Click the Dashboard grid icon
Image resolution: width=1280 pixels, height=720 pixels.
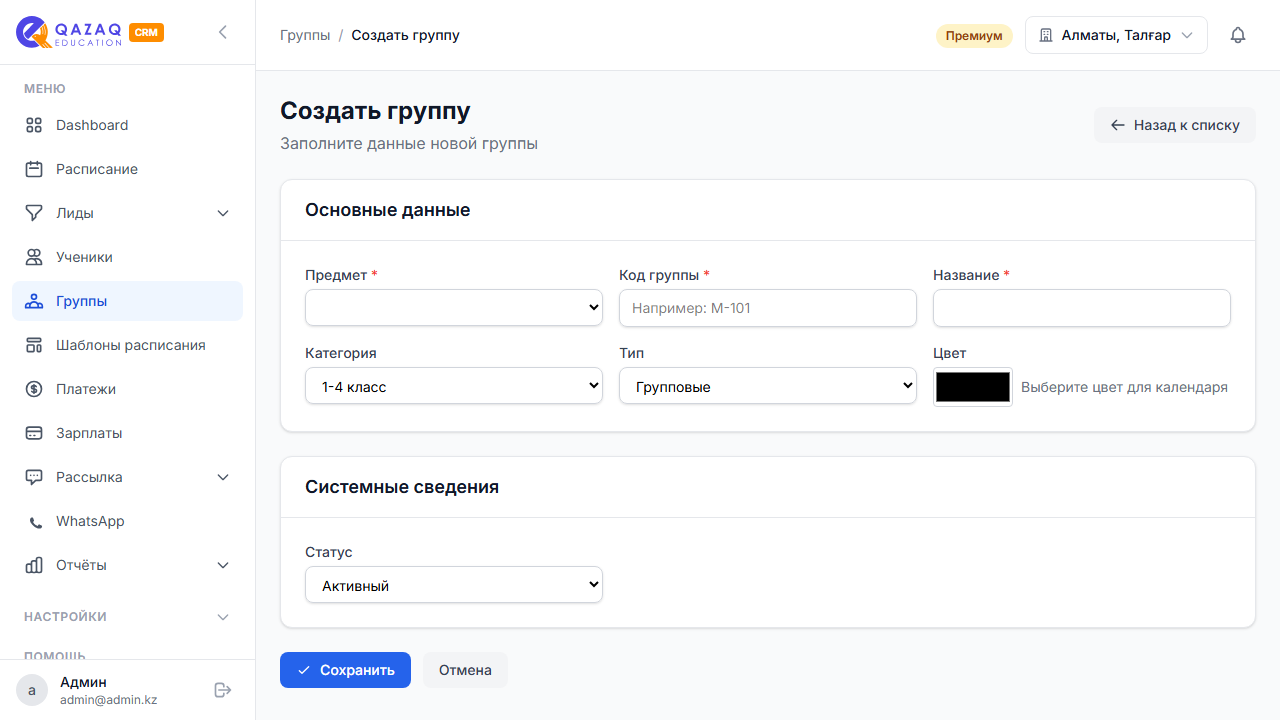point(34,125)
